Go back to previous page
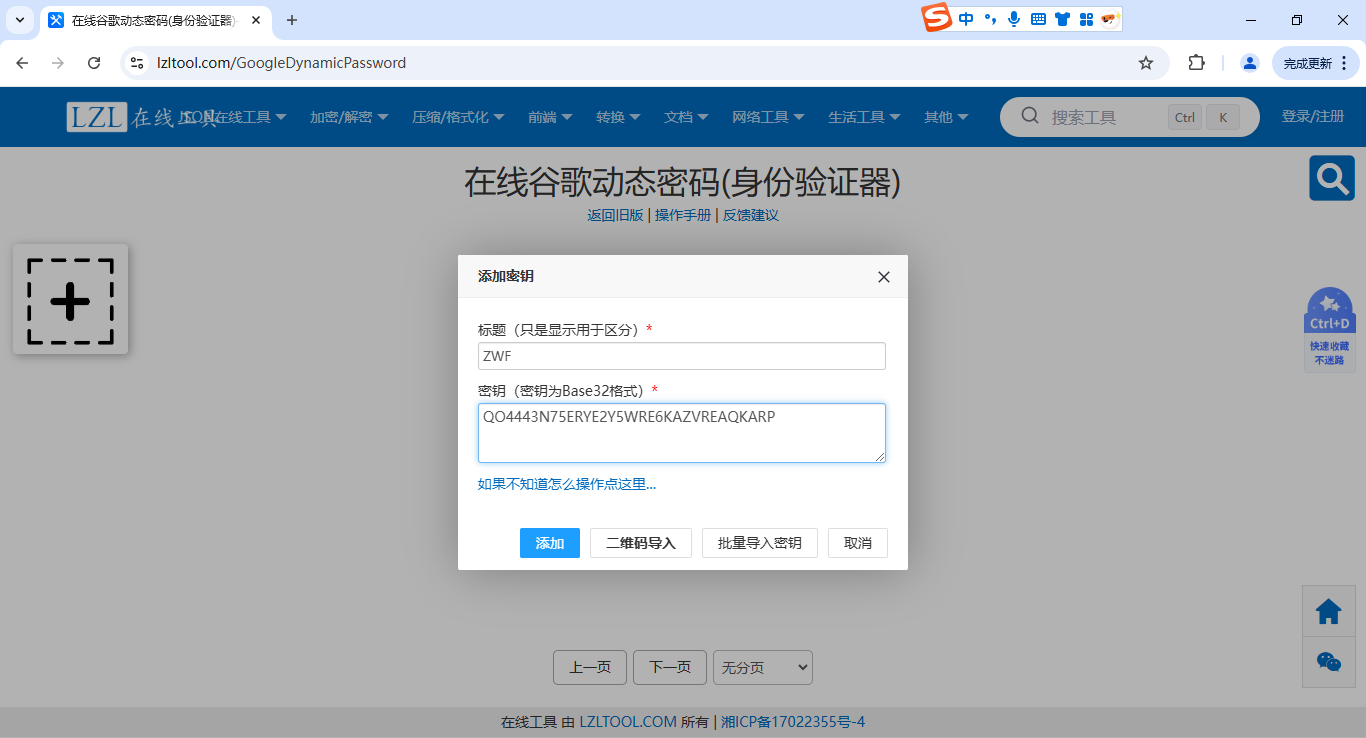 pyautogui.click(x=22, y=63)
